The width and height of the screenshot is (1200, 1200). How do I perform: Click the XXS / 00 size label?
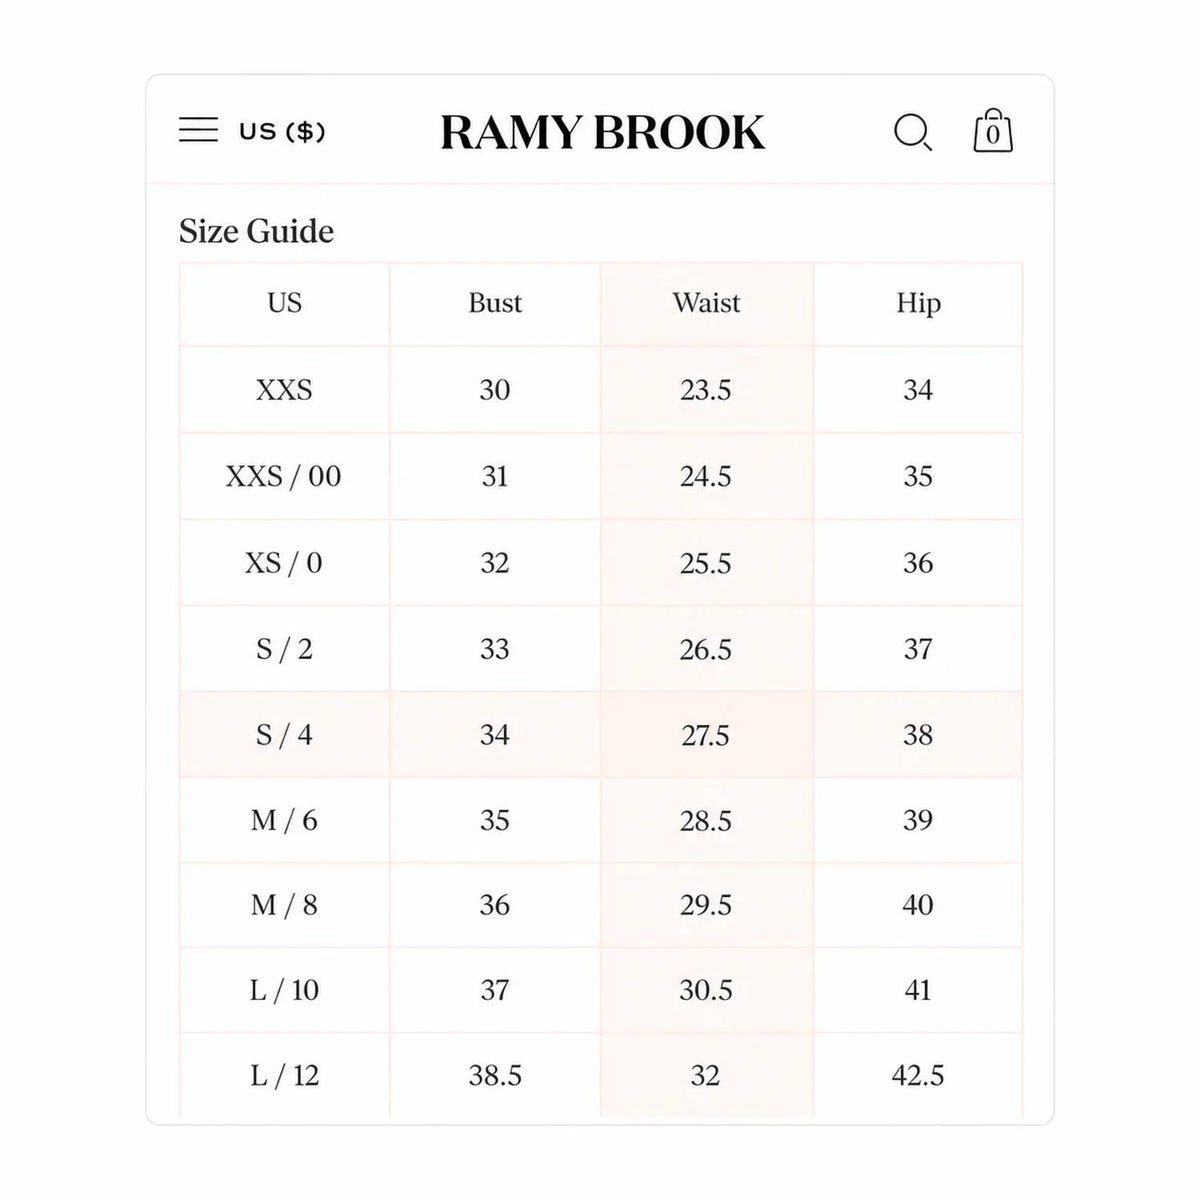pyautogui.click(x=284, y=476)
